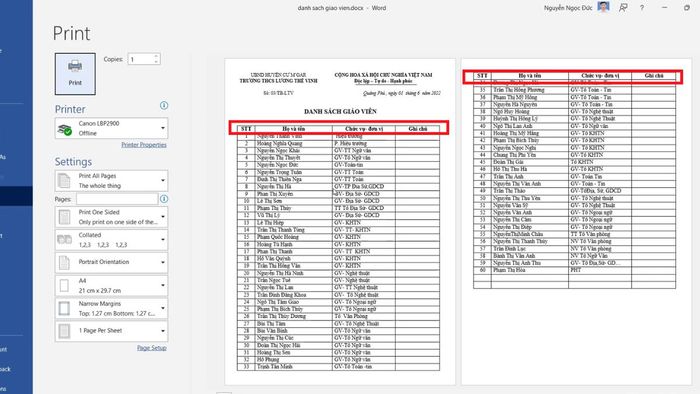Open the Canon LBP2900 printer dropdown
Image resolution: width=700 pixels, height=394 pixels.
pos(111,128)
